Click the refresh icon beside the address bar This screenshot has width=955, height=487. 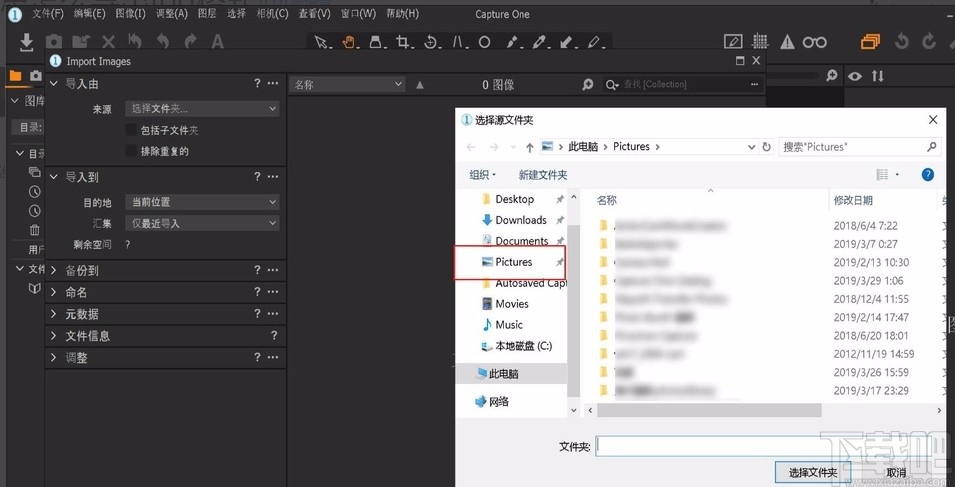[766, 147]
